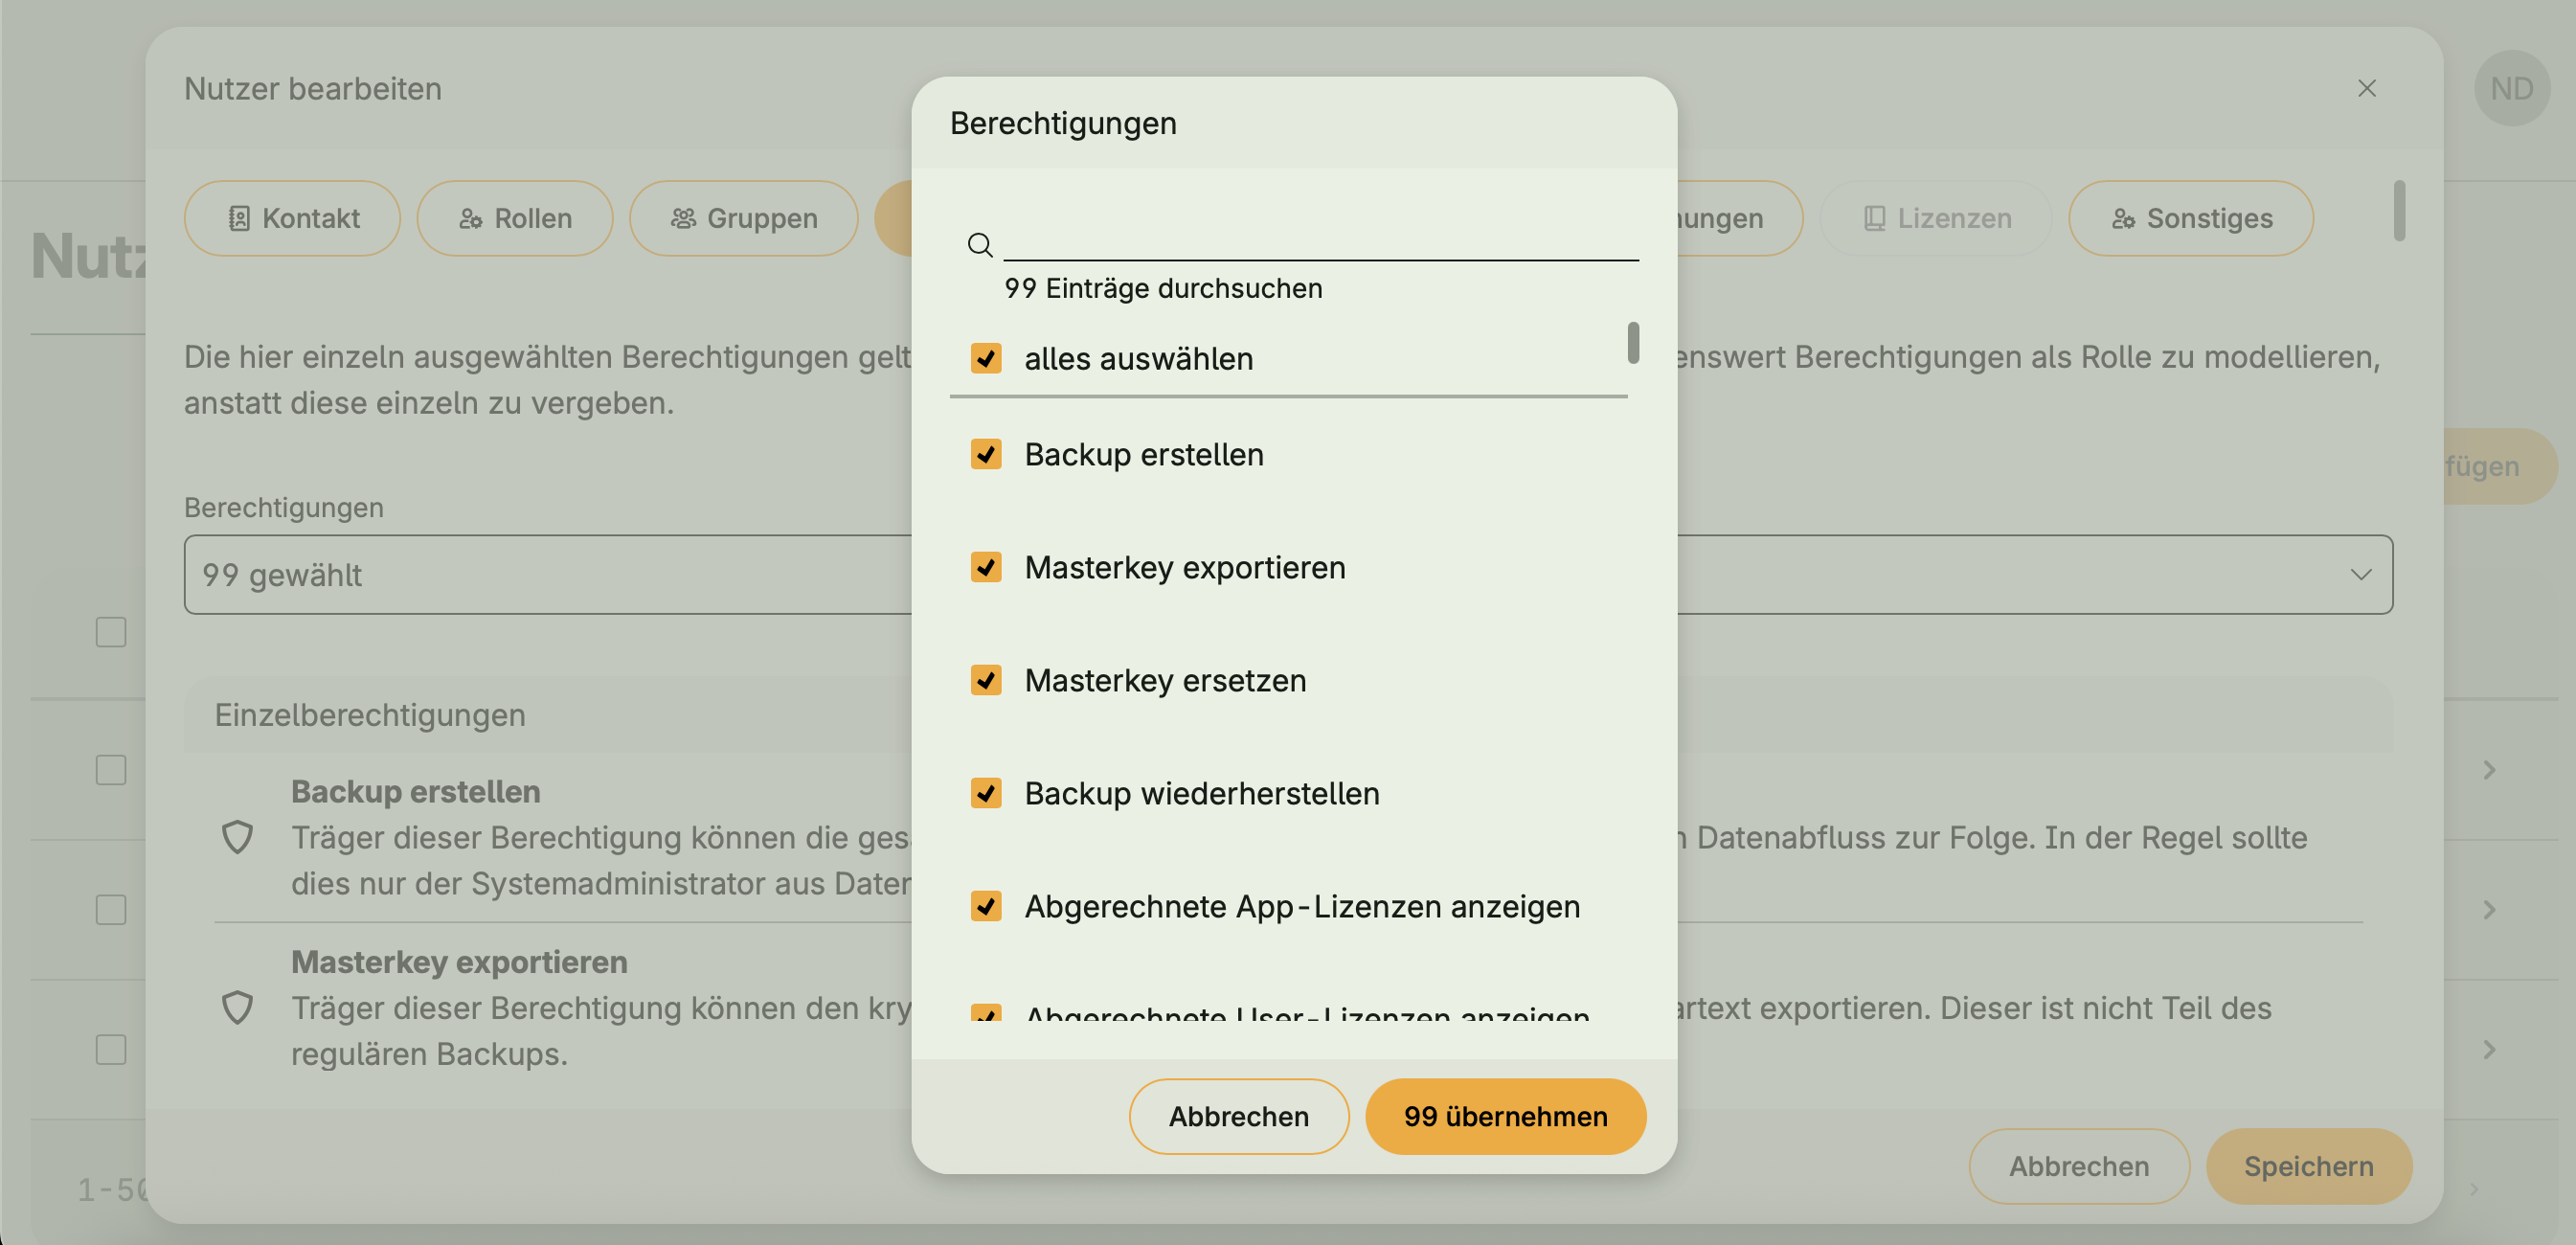2576x1245 pixels.
Task: Uncheck 'Masterkey exportieren' in the list
Action: (987, 567)
